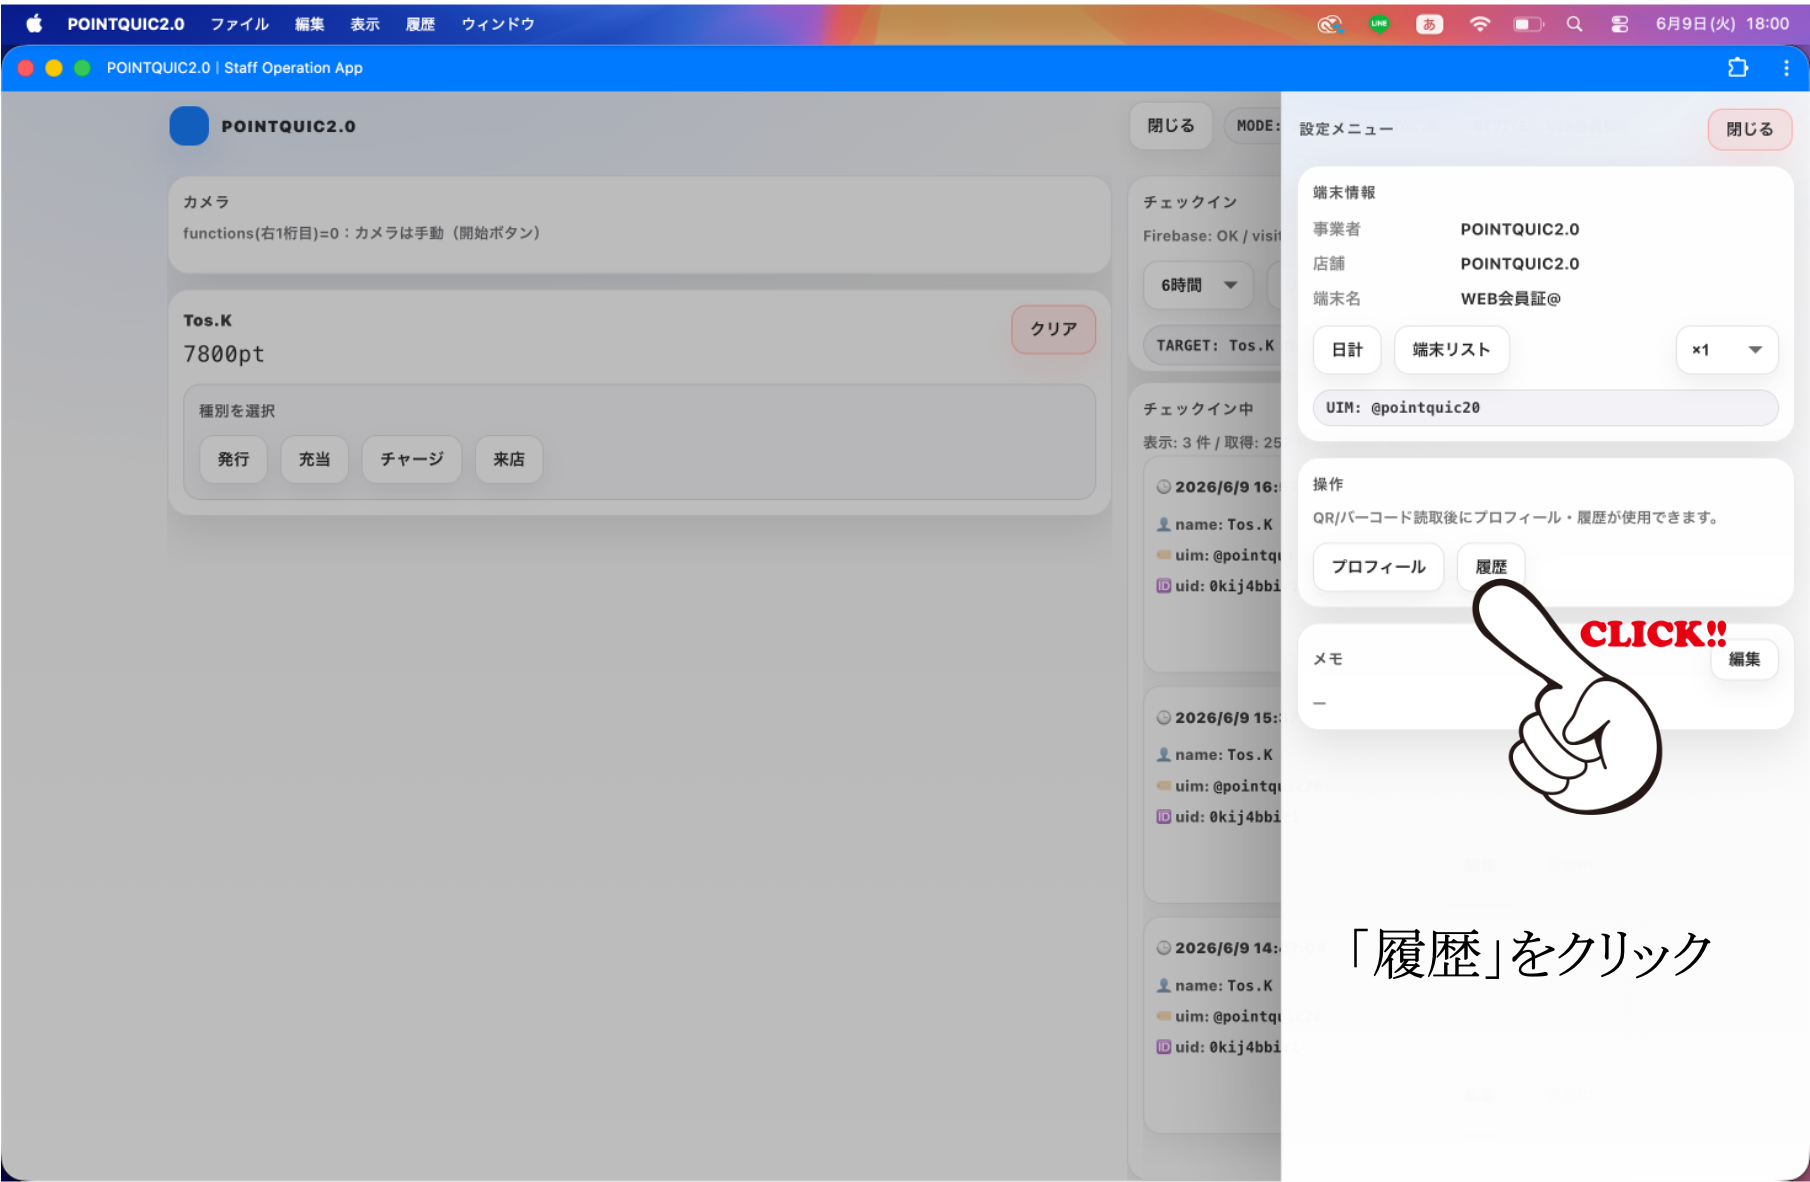This screenshot has height=1182, width=1810.
Task: Open the ×1 multiplier dropdown
Action: (1727, 350)
